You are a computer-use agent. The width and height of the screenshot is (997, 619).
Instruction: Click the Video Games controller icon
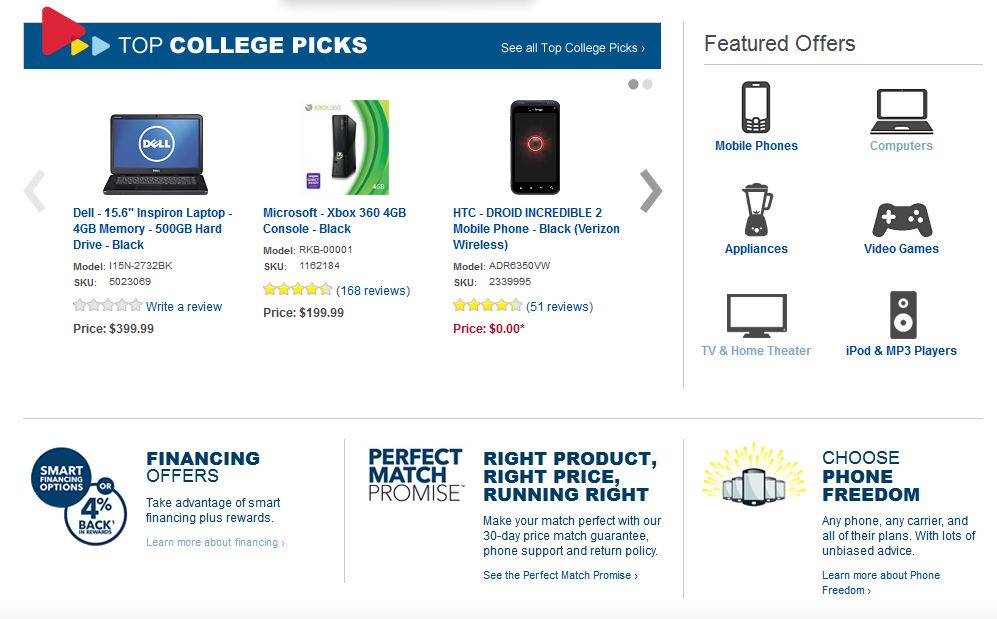[x=901, y=219]
